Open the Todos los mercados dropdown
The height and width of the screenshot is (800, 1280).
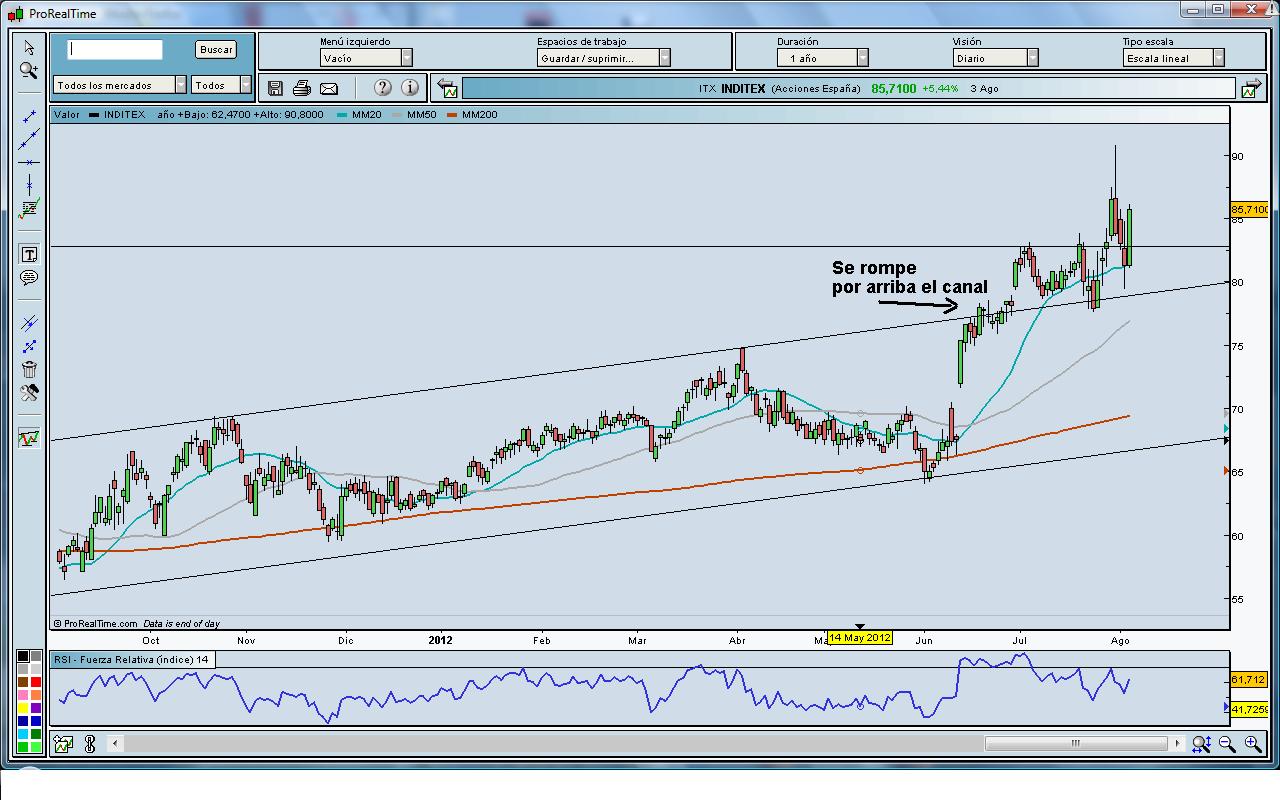[x=121, y=85]
